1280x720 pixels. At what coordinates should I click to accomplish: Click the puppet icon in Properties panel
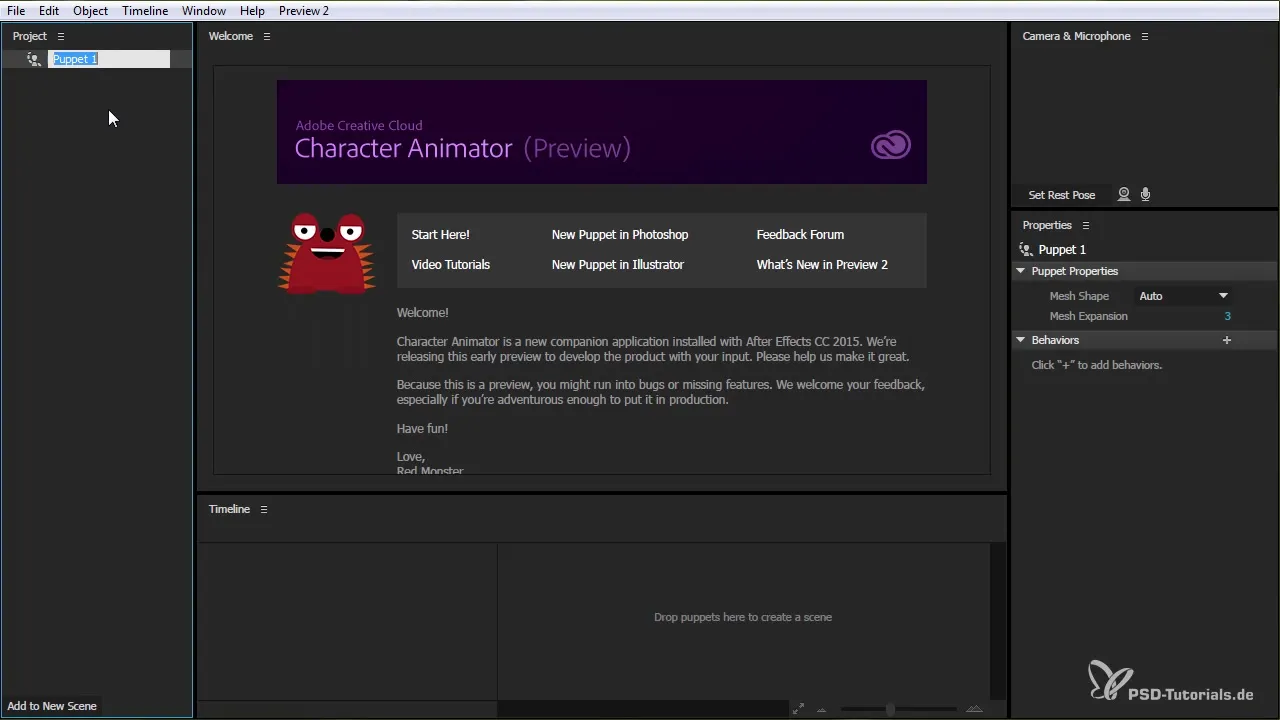point(1025,250)
